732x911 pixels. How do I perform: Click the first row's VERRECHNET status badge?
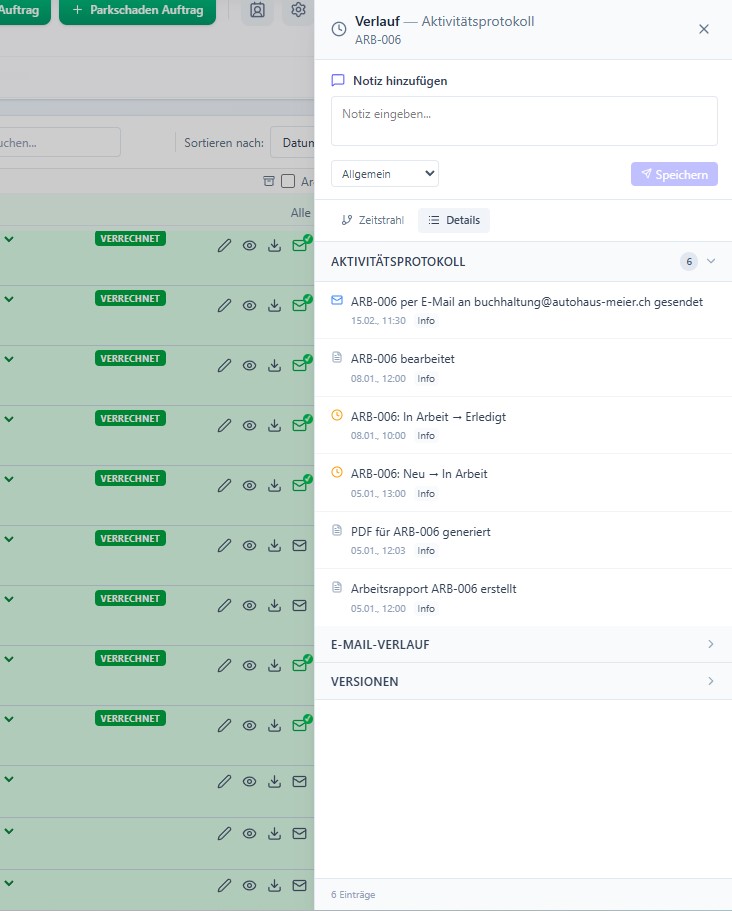click(130, 239)
